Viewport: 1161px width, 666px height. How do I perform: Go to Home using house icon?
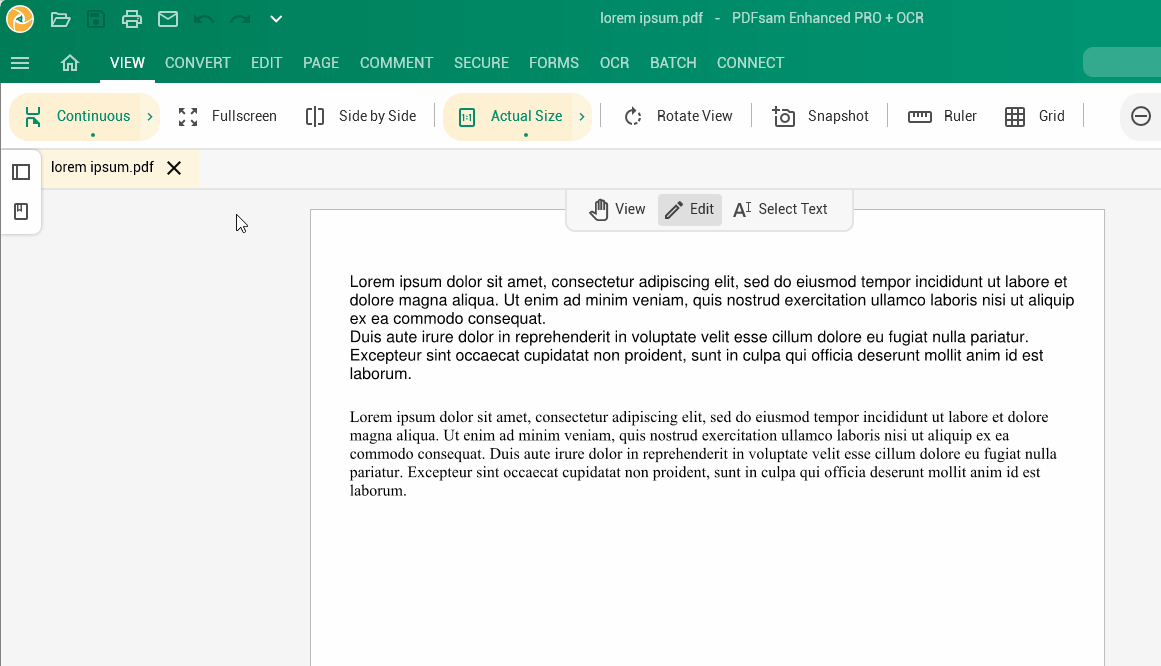tap(70, 63)
